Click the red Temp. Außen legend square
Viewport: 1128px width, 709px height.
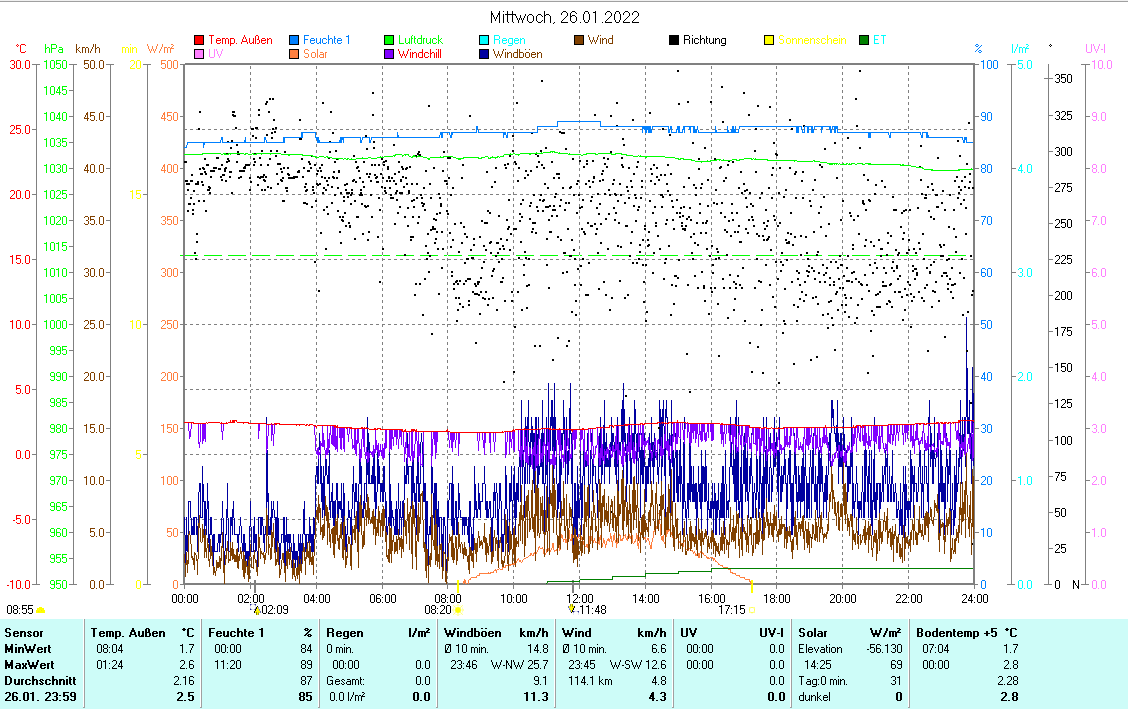coord(199,40)
